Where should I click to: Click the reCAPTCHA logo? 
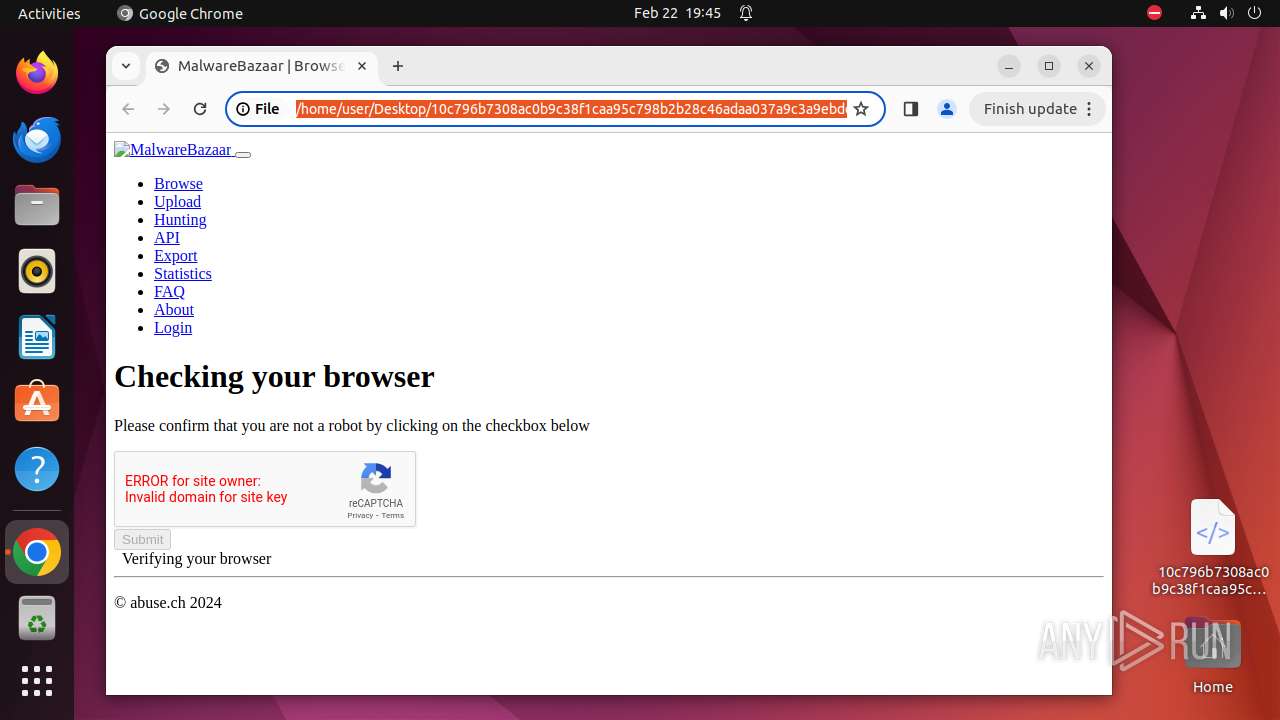(376, 478)
